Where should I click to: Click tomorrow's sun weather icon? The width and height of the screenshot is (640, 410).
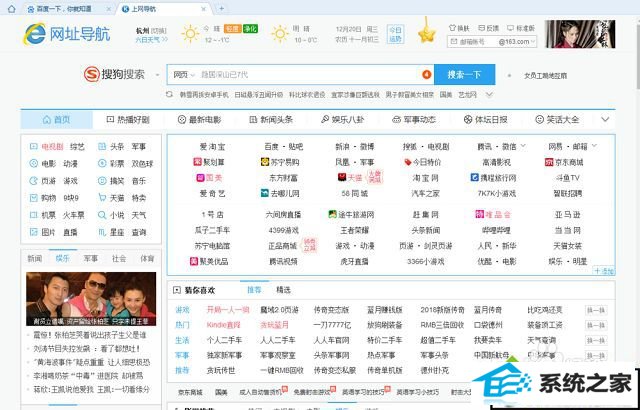coord(280,34)
